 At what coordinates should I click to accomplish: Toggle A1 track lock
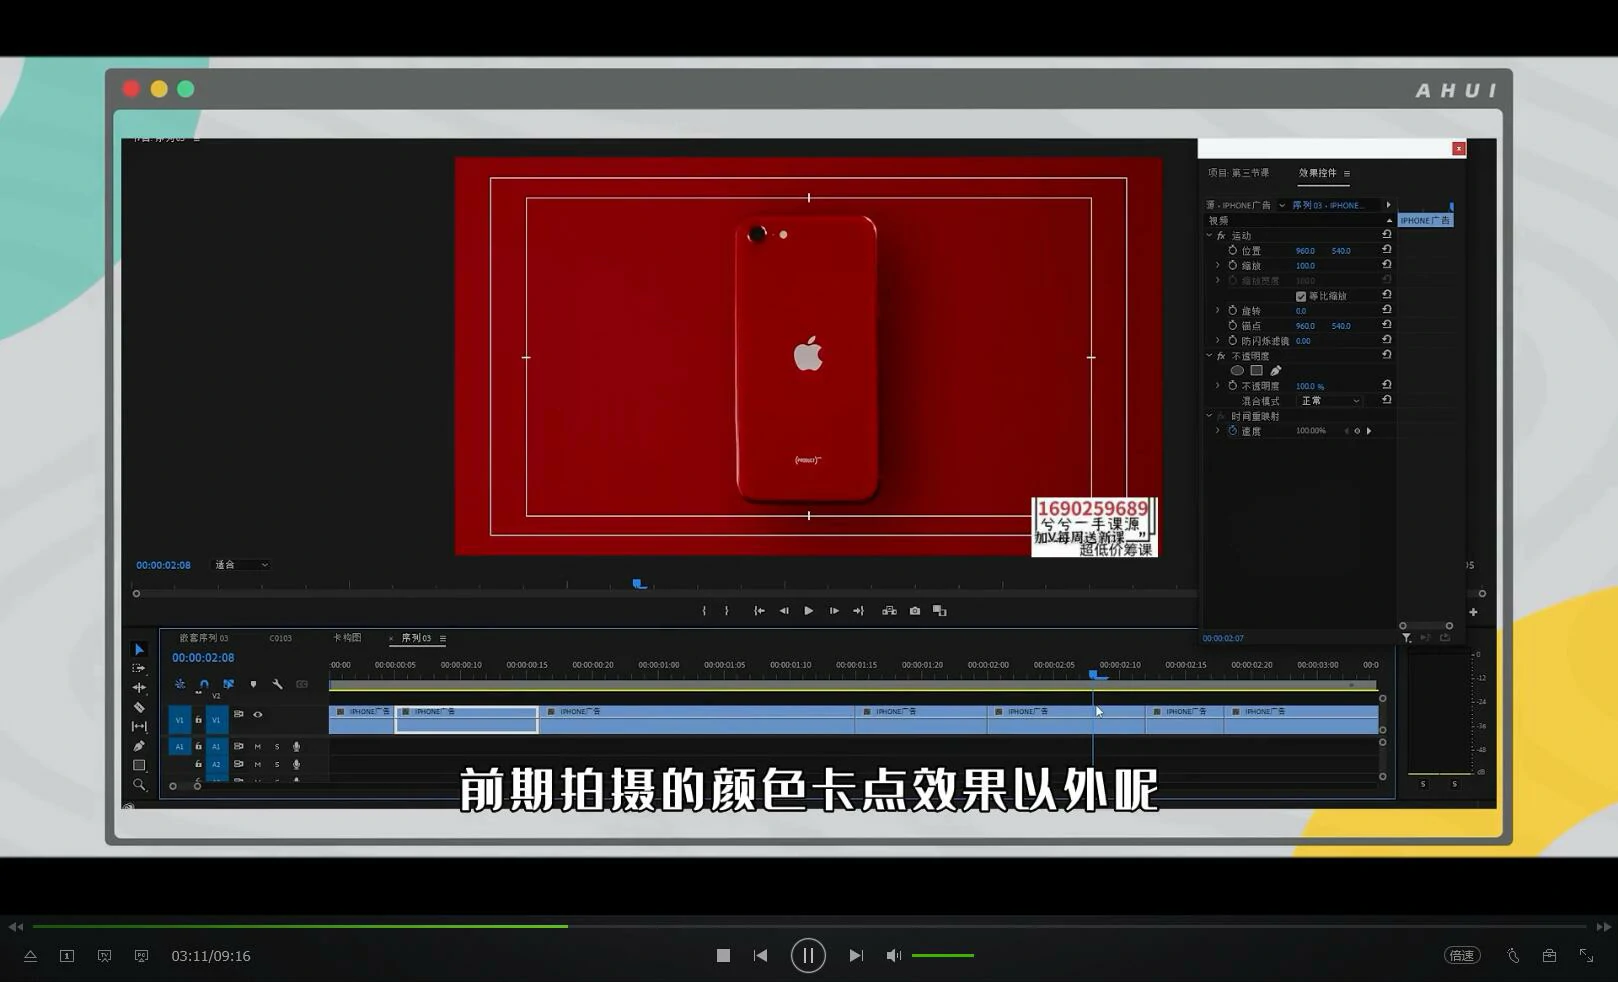tap(198, 746)
